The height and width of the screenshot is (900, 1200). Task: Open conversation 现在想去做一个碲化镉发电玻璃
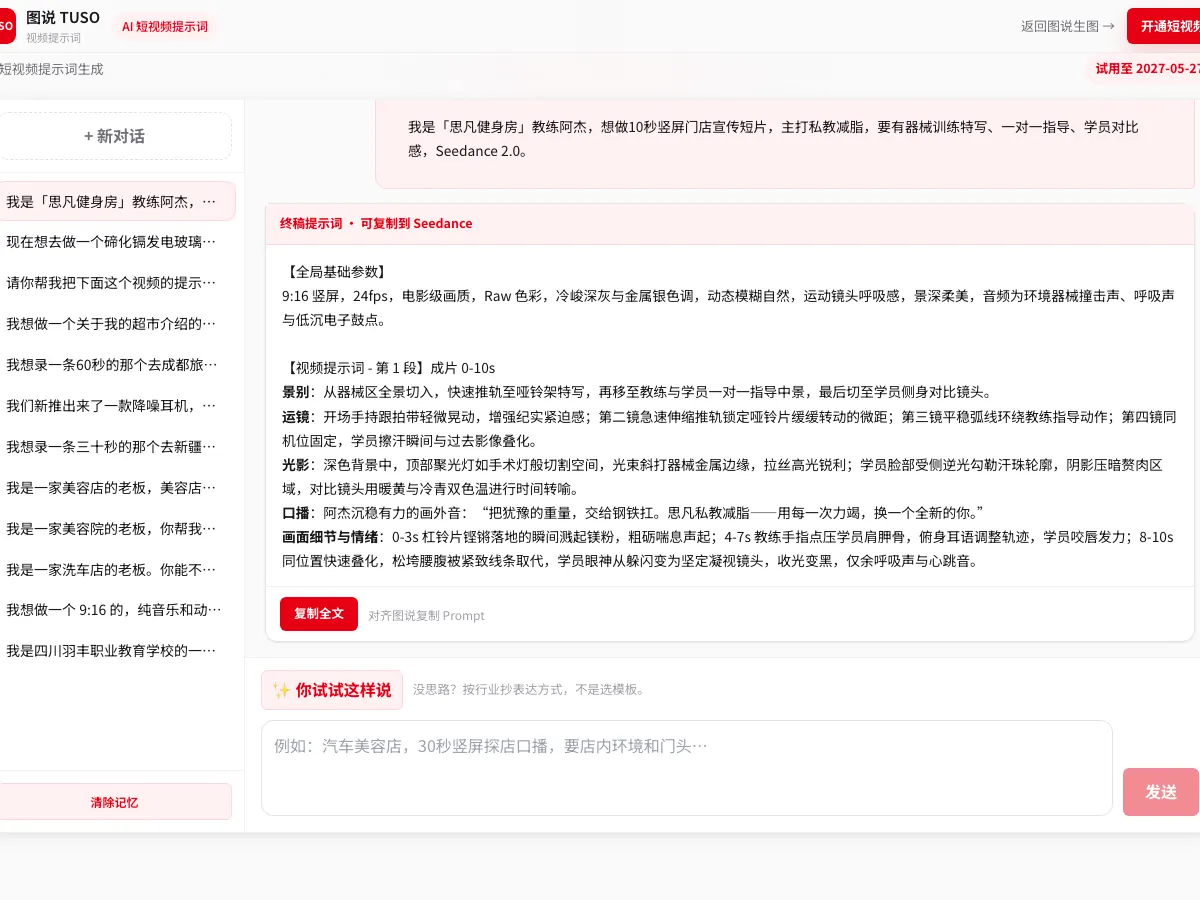tap(115, 242)
